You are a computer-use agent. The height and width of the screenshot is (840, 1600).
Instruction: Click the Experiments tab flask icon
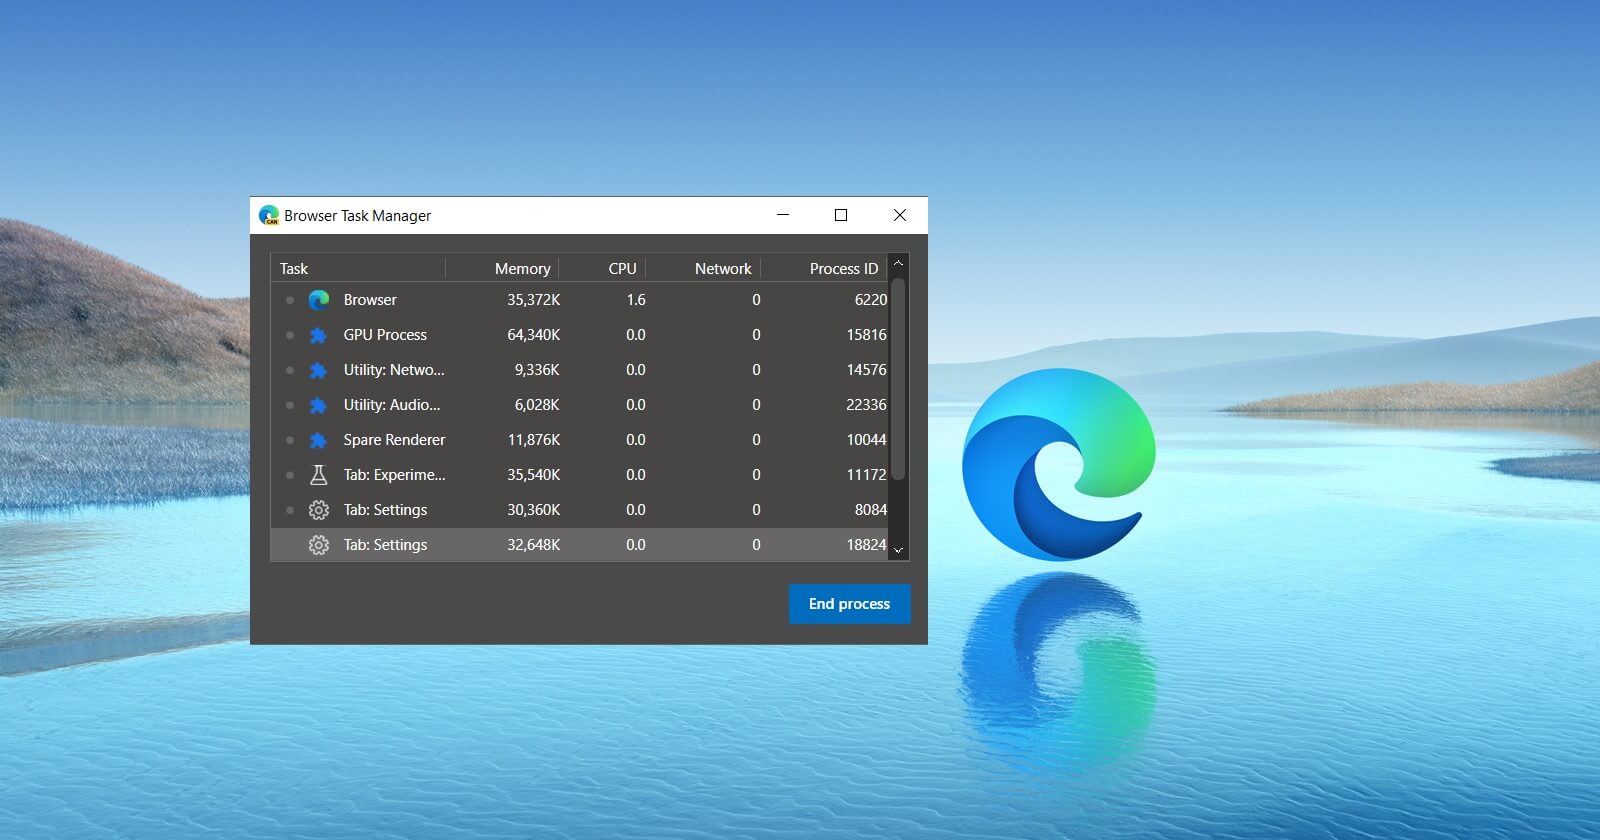pyautogui.click(x=318, y=475)
